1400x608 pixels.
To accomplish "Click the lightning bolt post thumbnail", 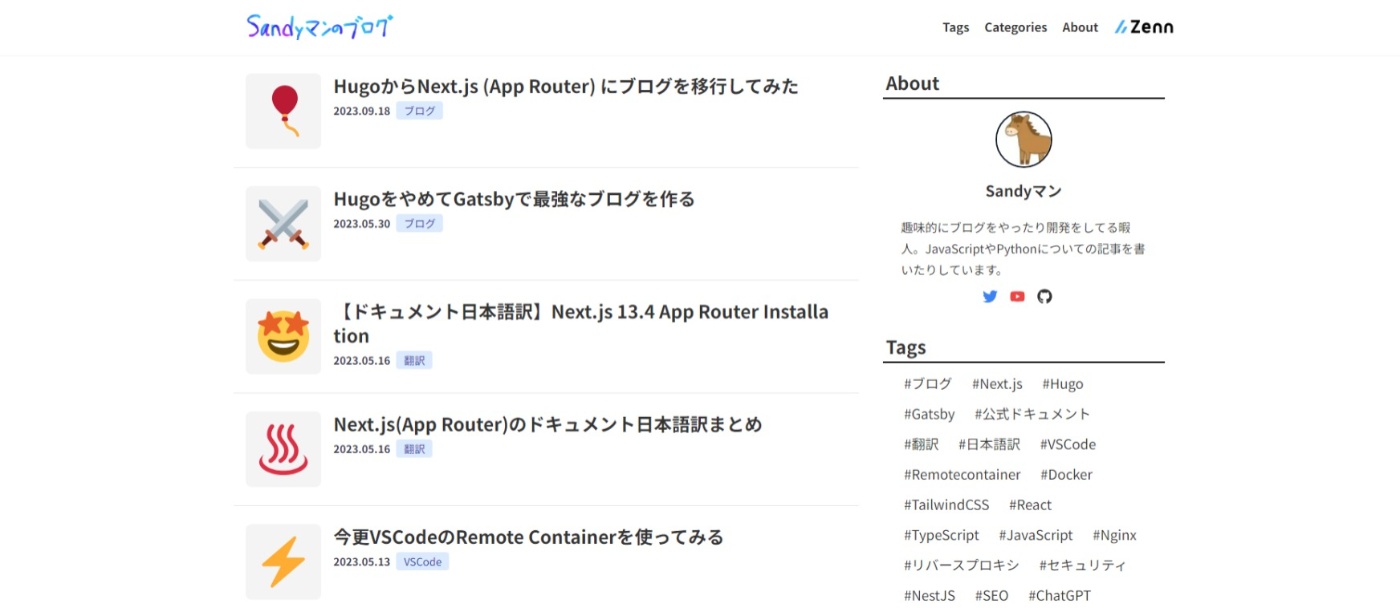I will pos(284,562).
